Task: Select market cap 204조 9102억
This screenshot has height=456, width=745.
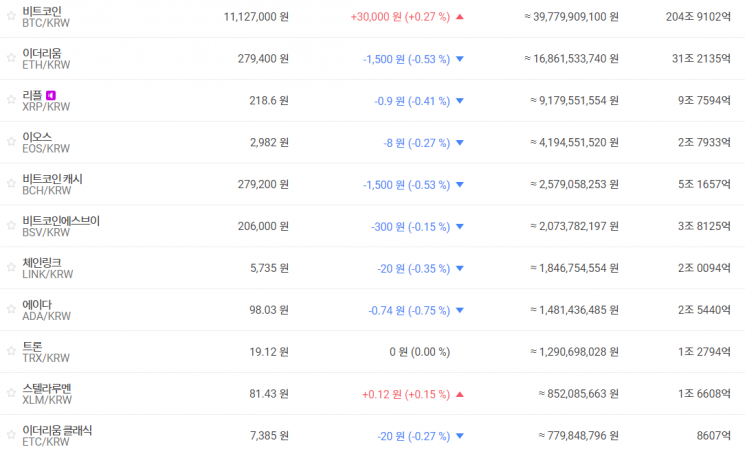Action: pos(698,17)
